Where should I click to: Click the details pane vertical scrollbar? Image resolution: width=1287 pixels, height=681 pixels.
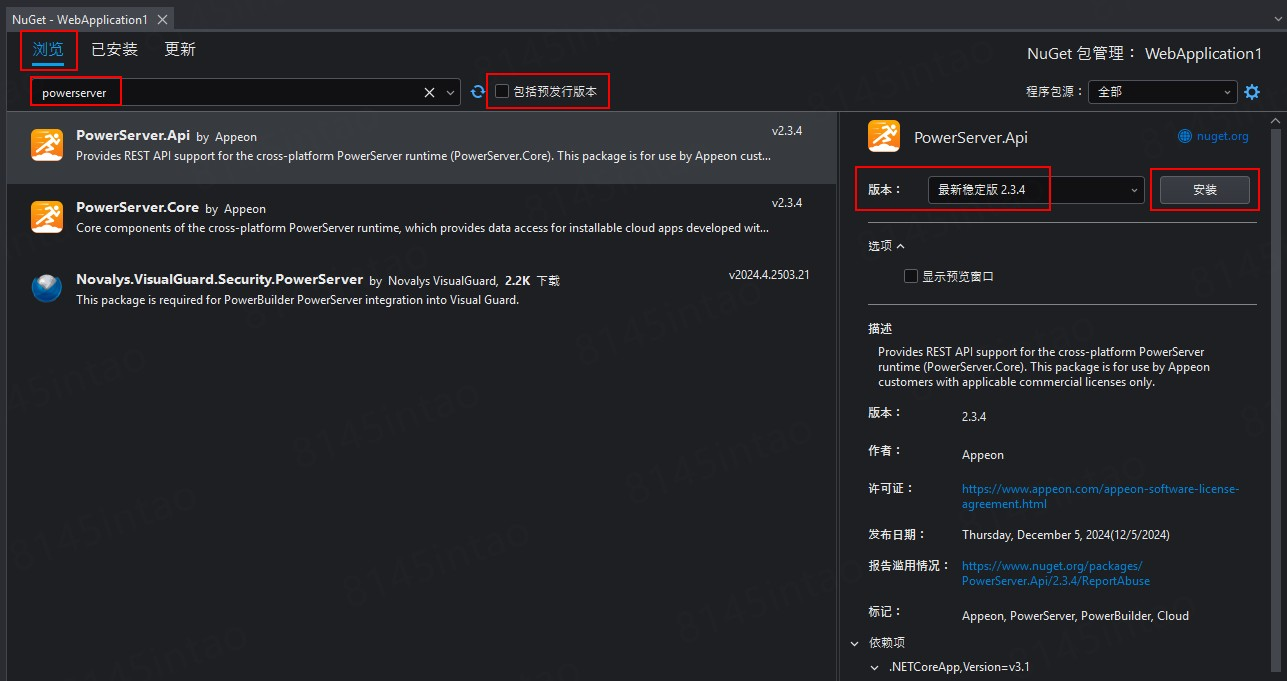1277,400
